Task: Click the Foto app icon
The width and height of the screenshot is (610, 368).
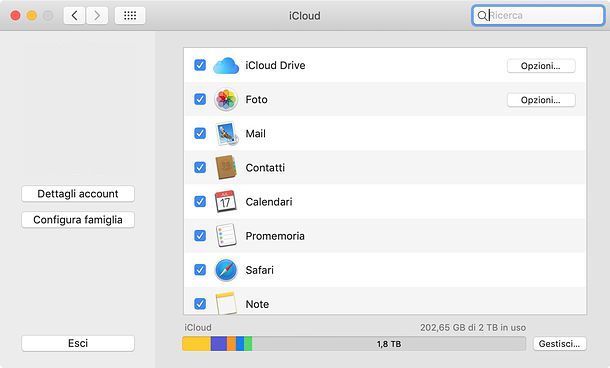Action: coord(226,100)
